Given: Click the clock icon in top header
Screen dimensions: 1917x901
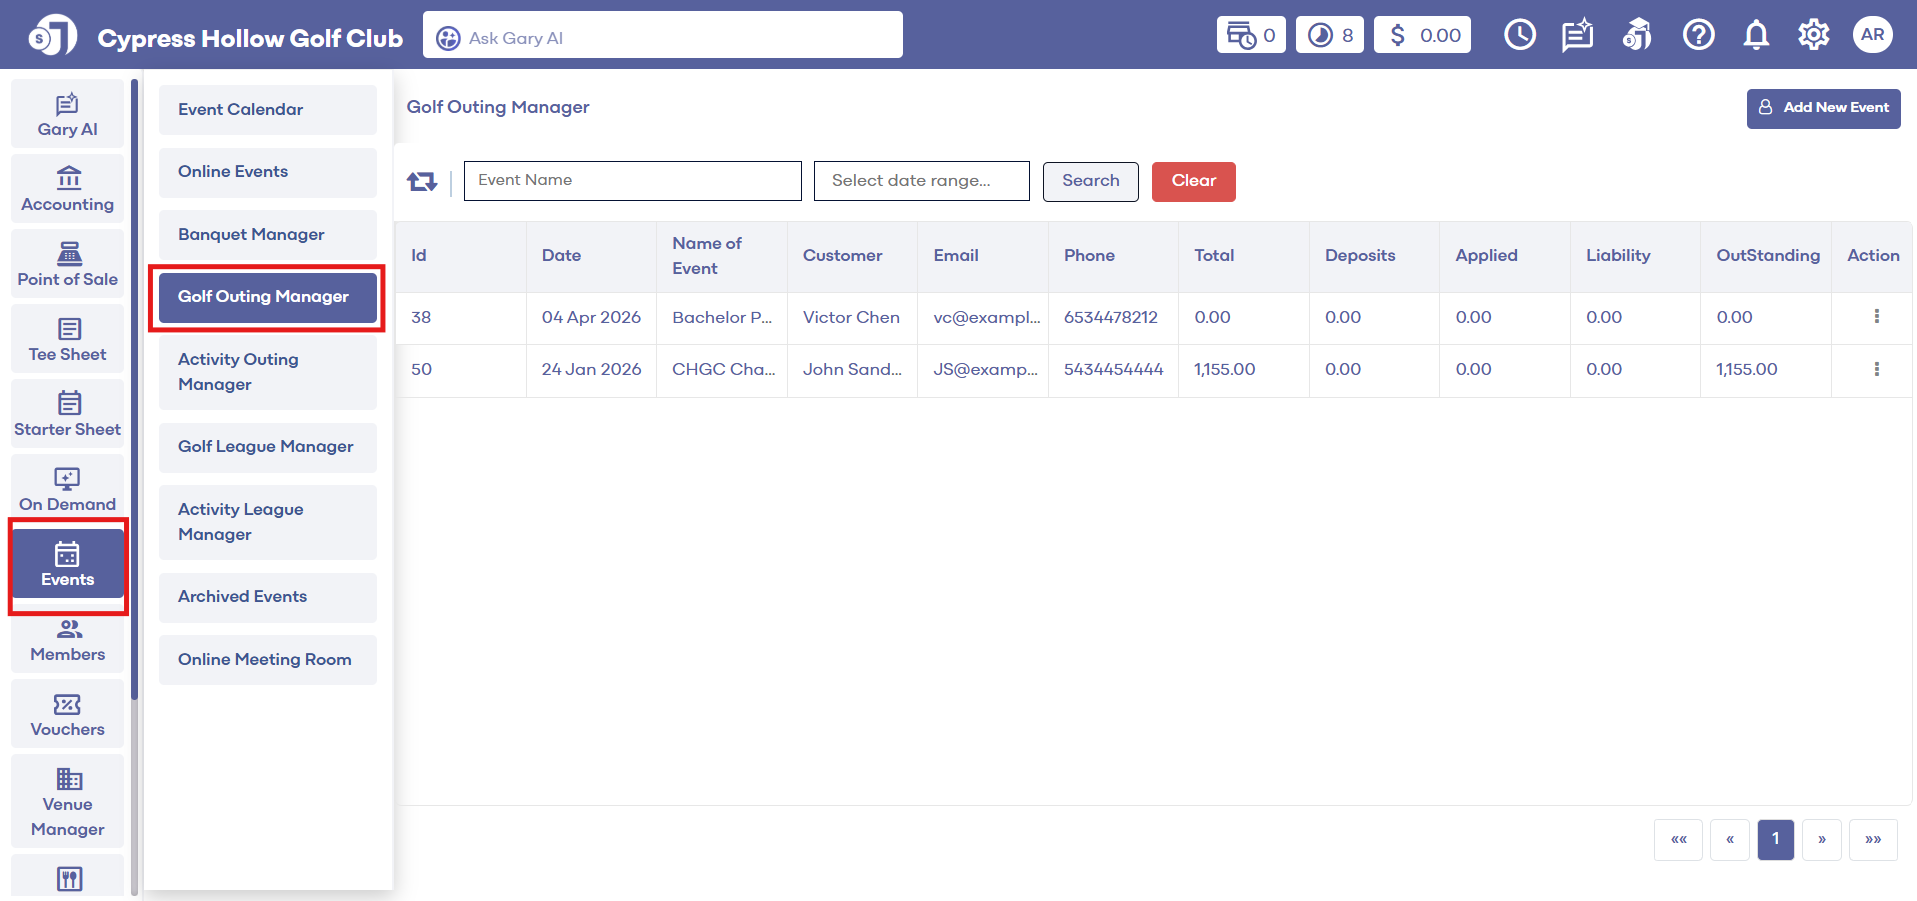Looking at the screenshot, I should (1519, 35).
